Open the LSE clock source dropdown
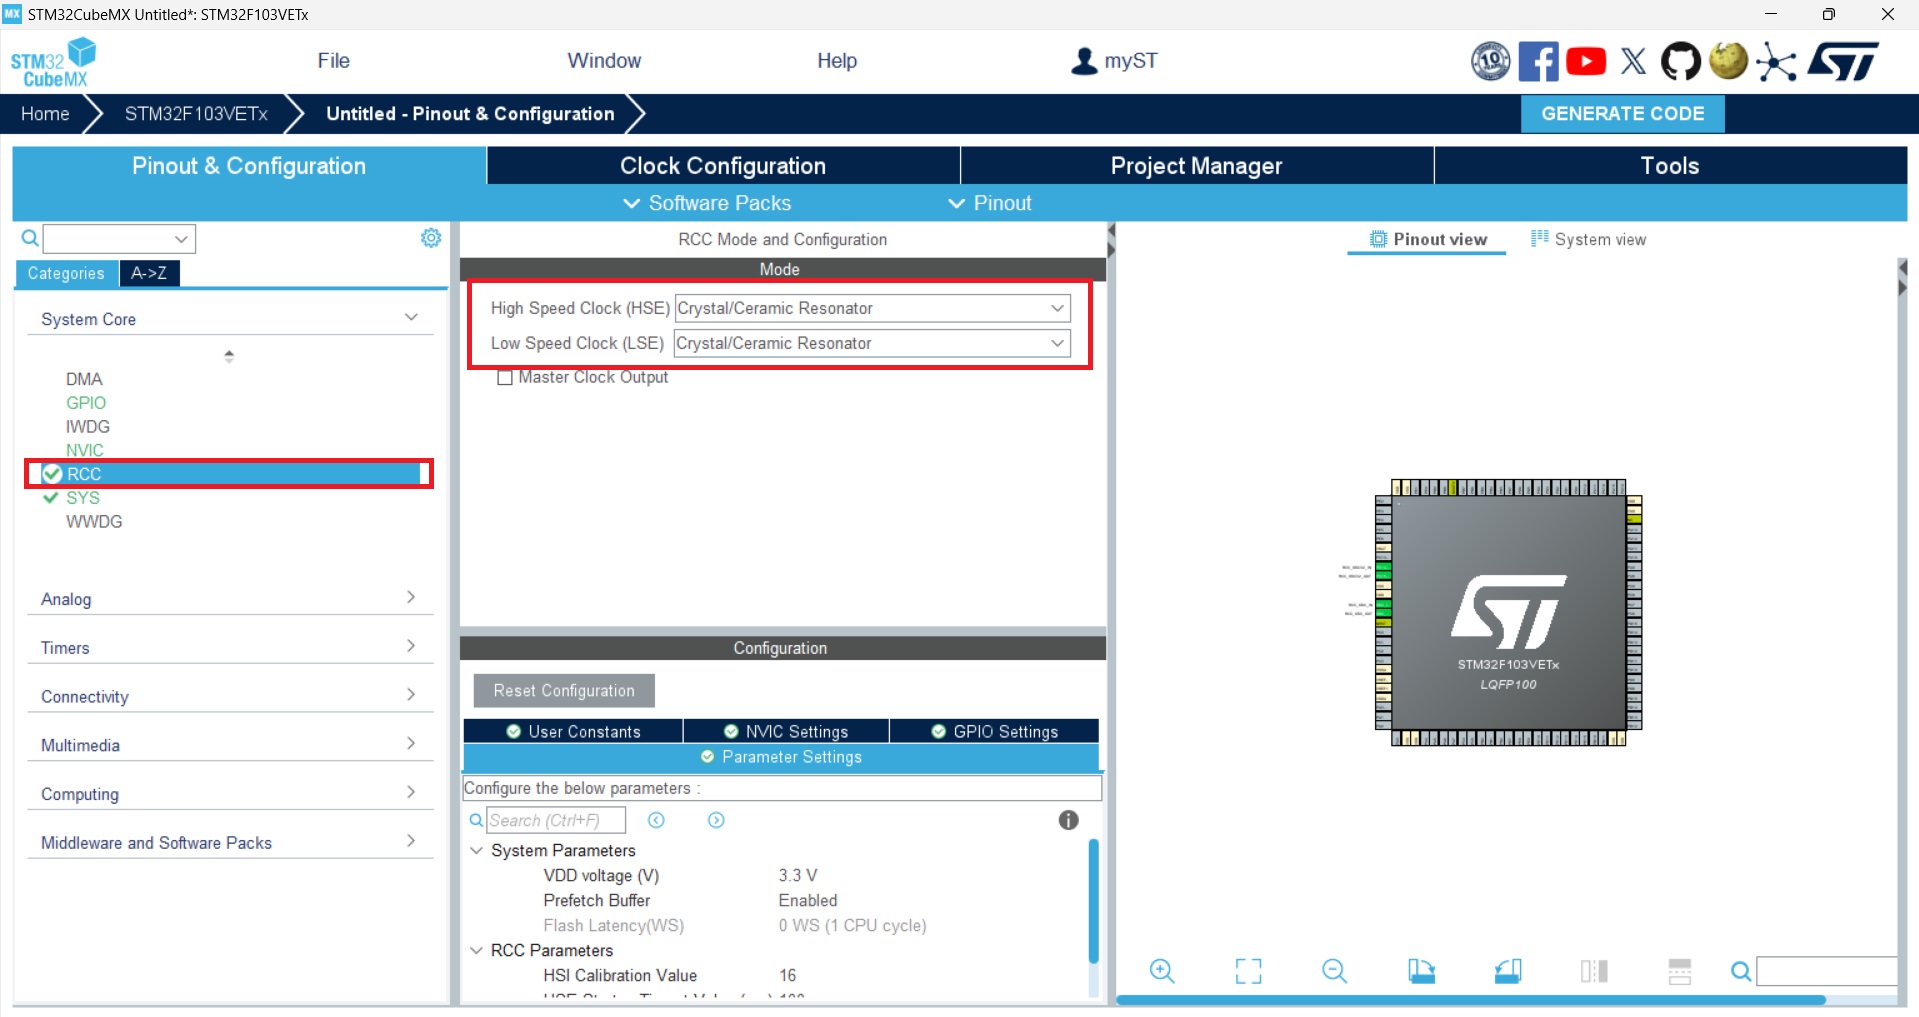 coord(872,343)
